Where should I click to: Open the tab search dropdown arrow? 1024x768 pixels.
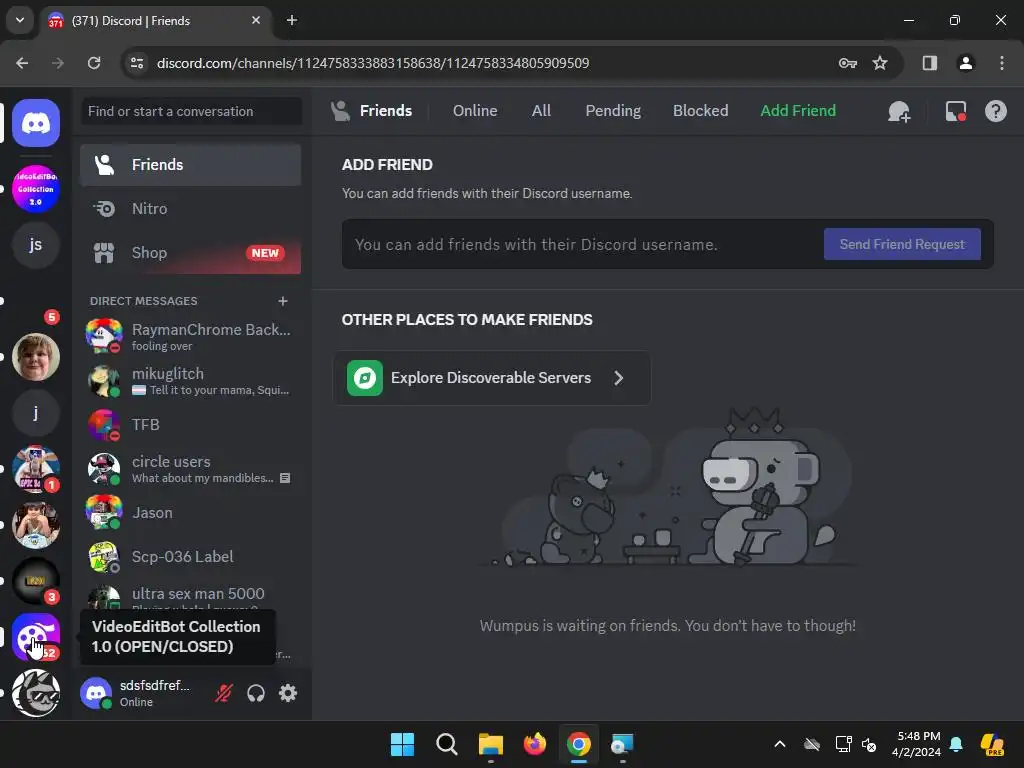click(x=20, y=20)
